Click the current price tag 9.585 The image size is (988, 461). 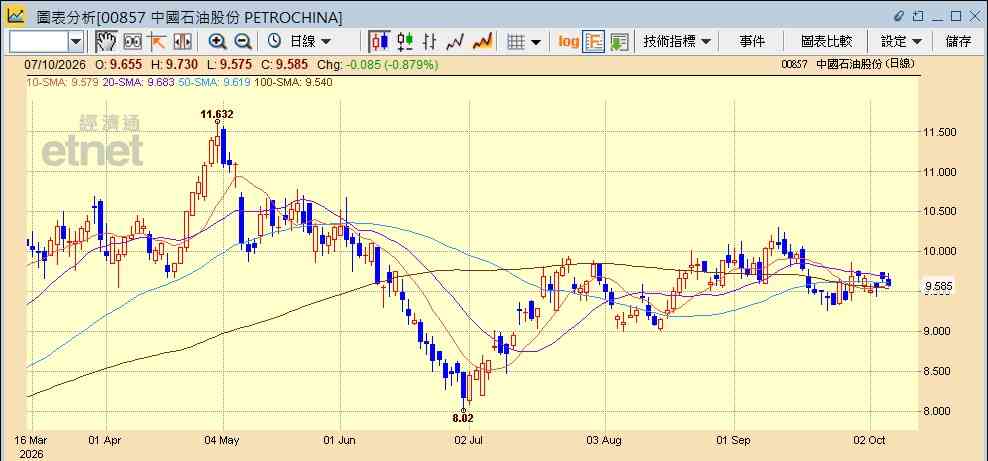[938, 287]
